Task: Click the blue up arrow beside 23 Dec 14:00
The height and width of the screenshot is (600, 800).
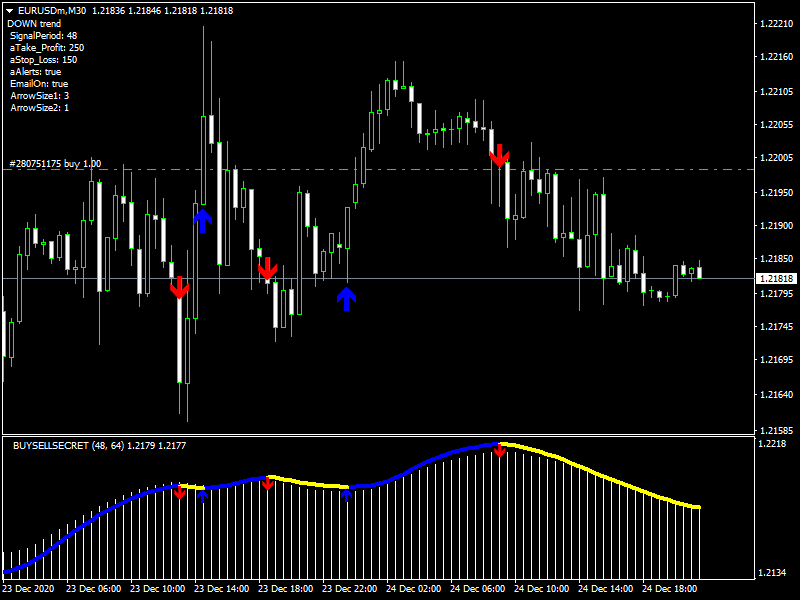Action: (203, 220)
